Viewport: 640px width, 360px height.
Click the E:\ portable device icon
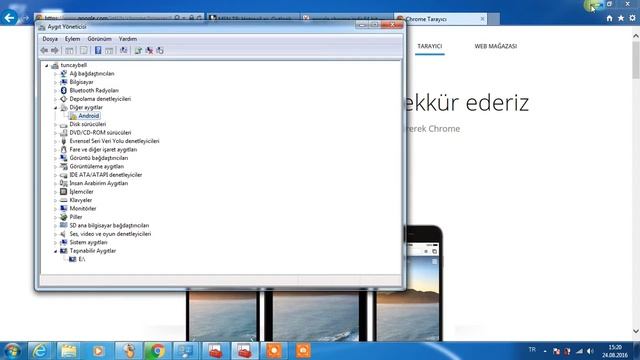tap(73, 259)
